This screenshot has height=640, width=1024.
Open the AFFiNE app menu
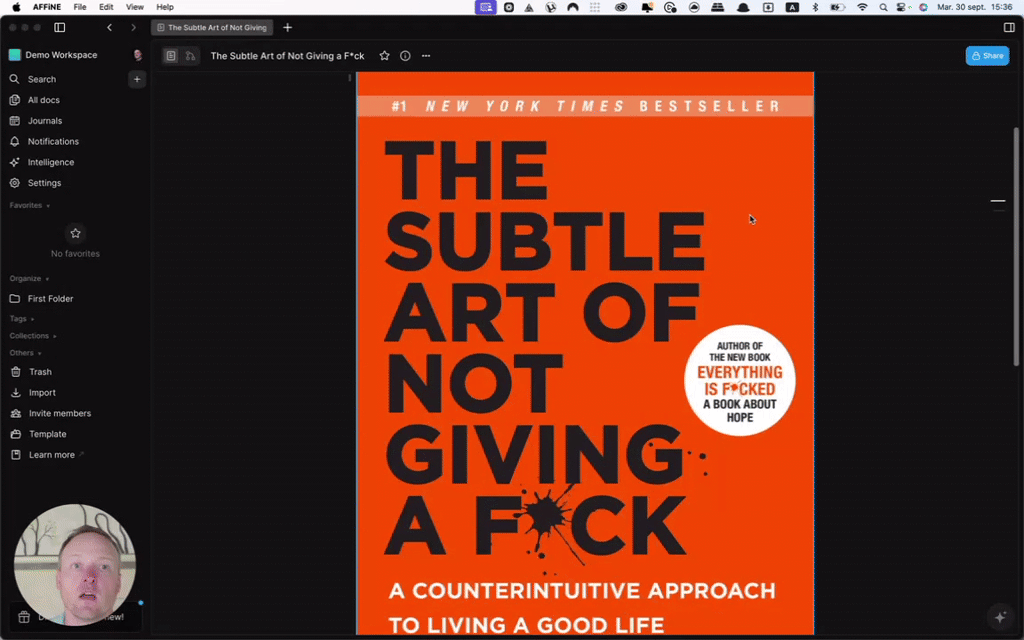tap(47, 7)
